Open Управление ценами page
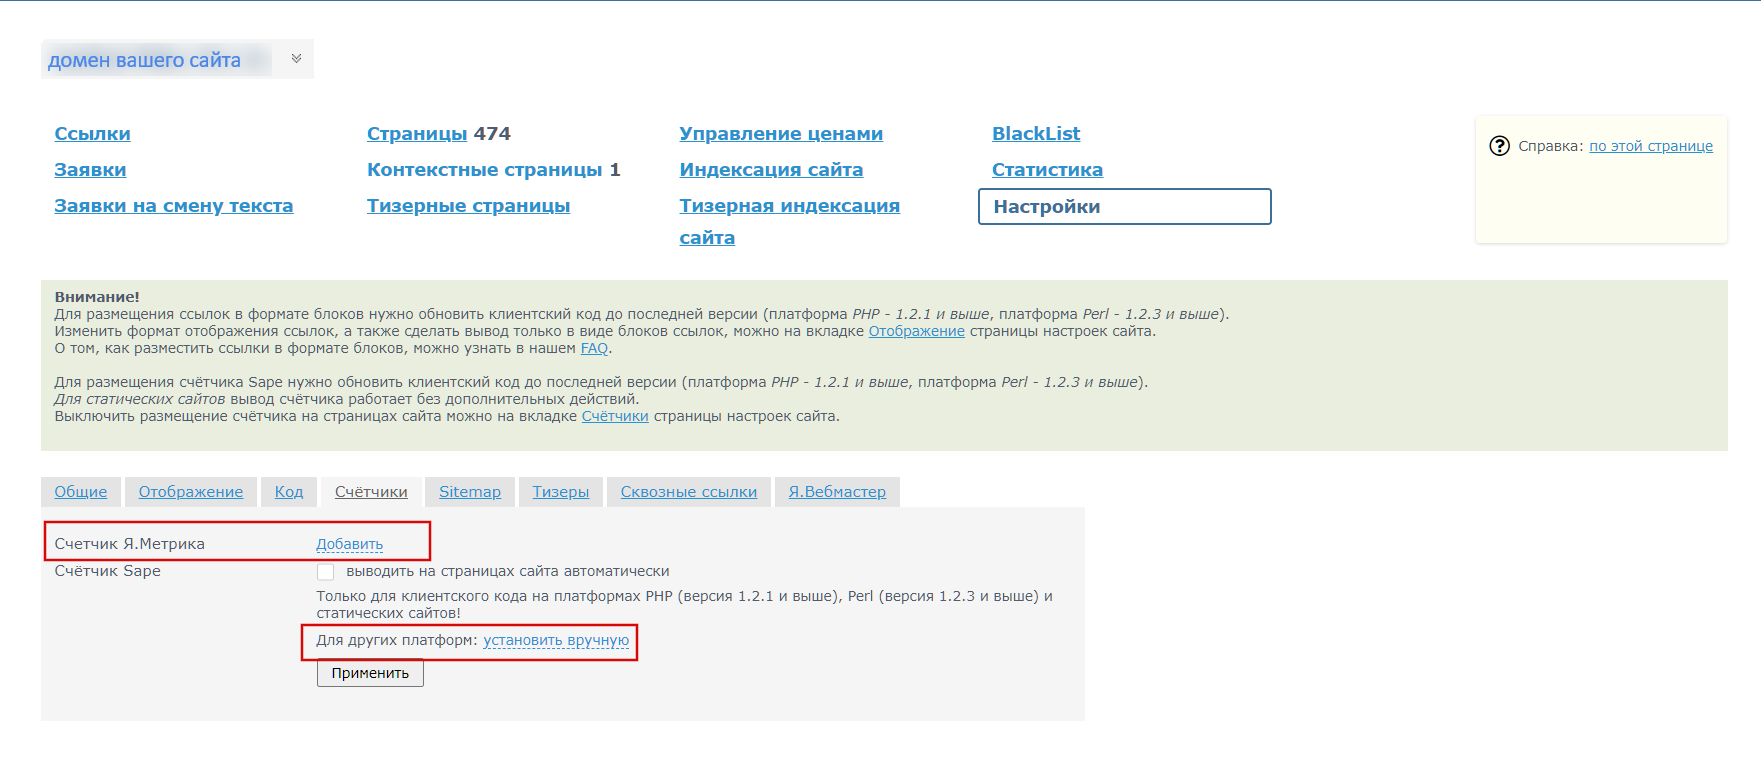Viewport: 1761px width, 760px height. pyautogui.click(x=781, y=134)
